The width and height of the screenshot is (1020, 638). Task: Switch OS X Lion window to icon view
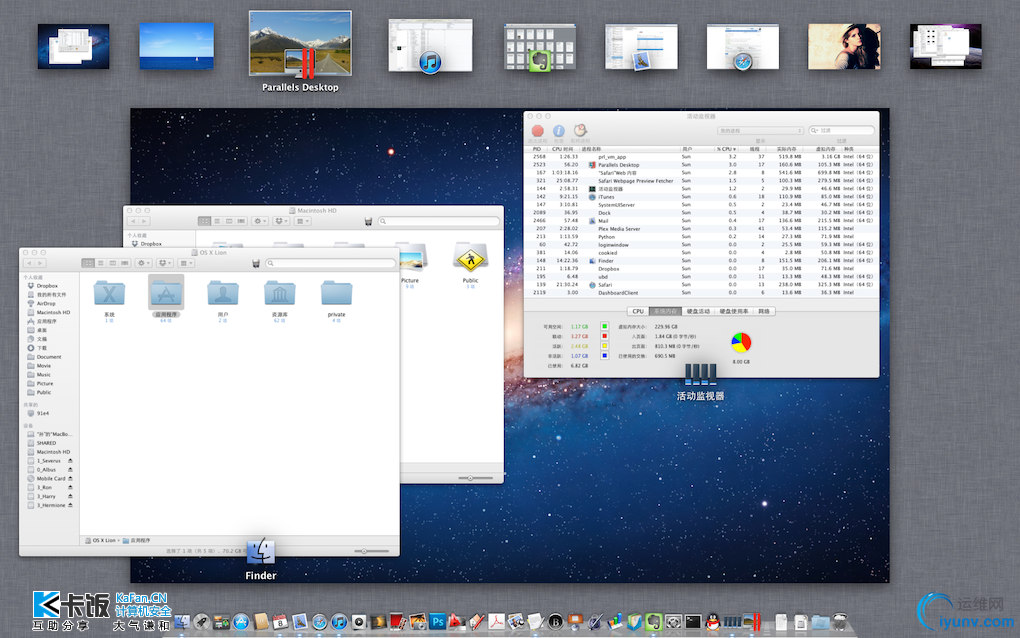point(88,263)
